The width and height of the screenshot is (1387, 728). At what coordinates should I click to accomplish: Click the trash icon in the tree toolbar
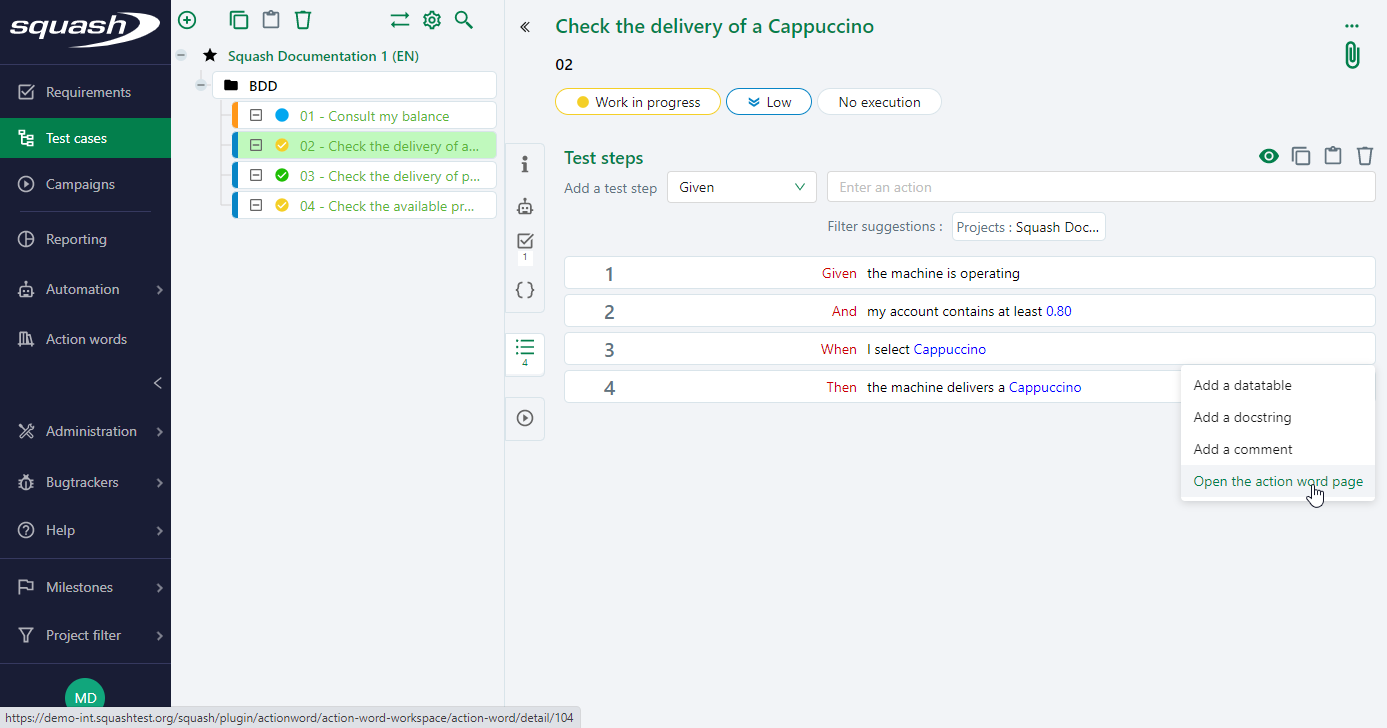click(x=303, y=20)
